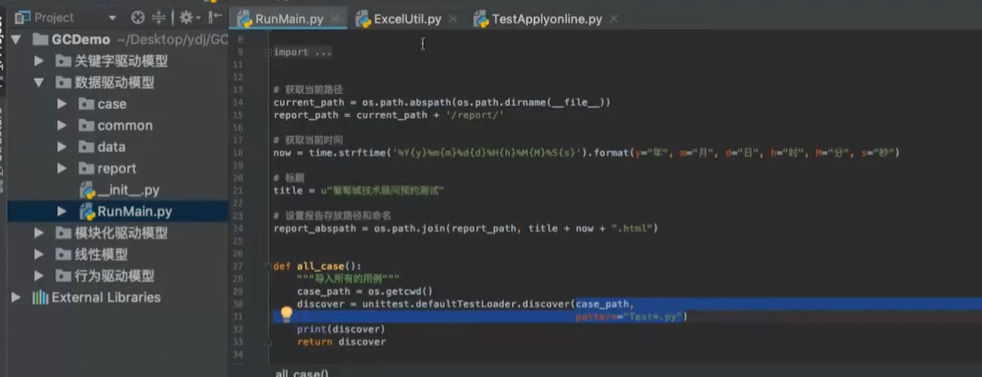
Task: Switch to the ExcelUtil.py tab
Action: click(x=406, y=19)
